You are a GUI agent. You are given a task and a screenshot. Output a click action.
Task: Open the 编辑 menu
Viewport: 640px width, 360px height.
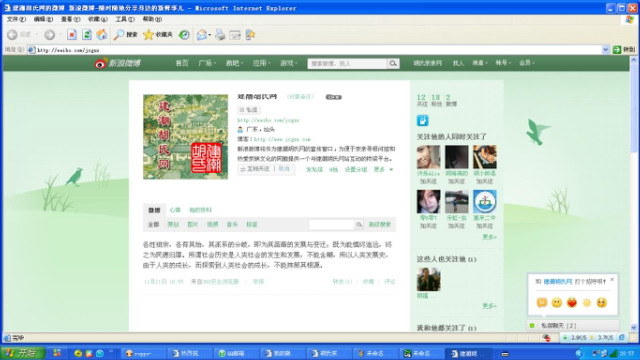point(43,19)
